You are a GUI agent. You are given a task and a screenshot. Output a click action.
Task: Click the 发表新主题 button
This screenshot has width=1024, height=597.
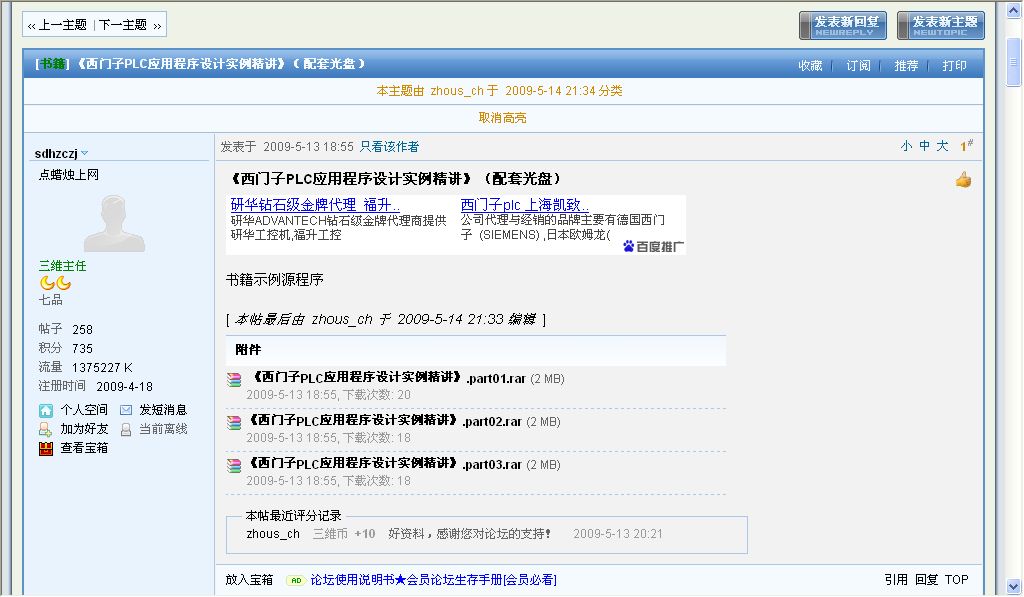click(941, 25)
